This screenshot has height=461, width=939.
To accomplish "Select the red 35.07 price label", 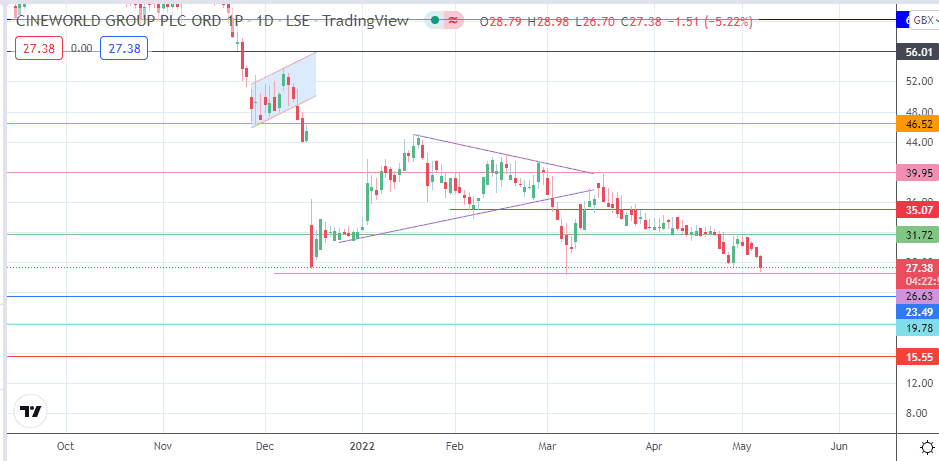I will click(918, 210).
